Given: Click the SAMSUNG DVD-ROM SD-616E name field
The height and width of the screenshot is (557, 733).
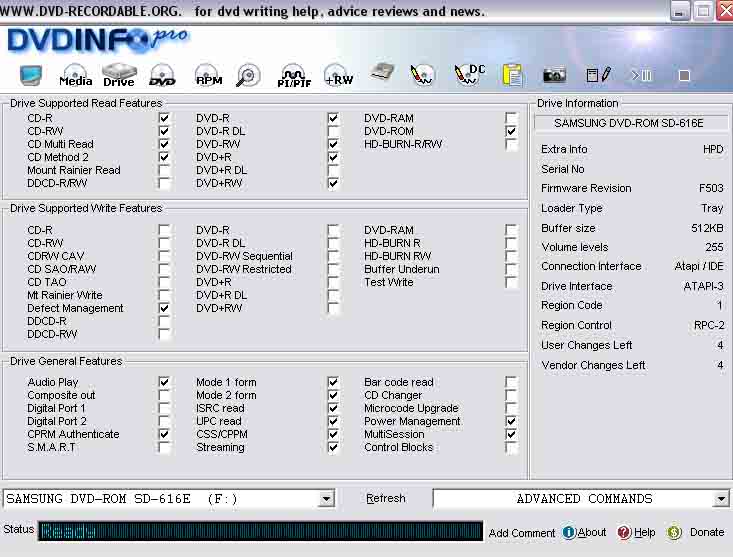Looking at the screenshot, I should 630,123.
